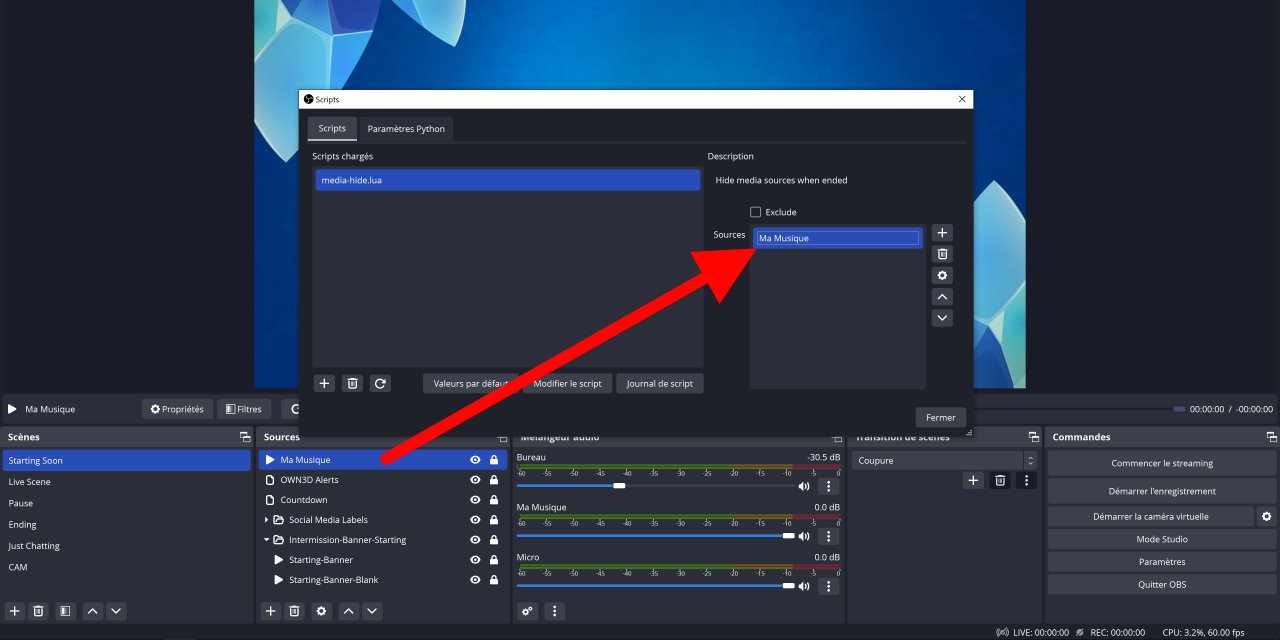
Task: Move the Sources entry up with arrow icon
Action: (x=941, y=296)
